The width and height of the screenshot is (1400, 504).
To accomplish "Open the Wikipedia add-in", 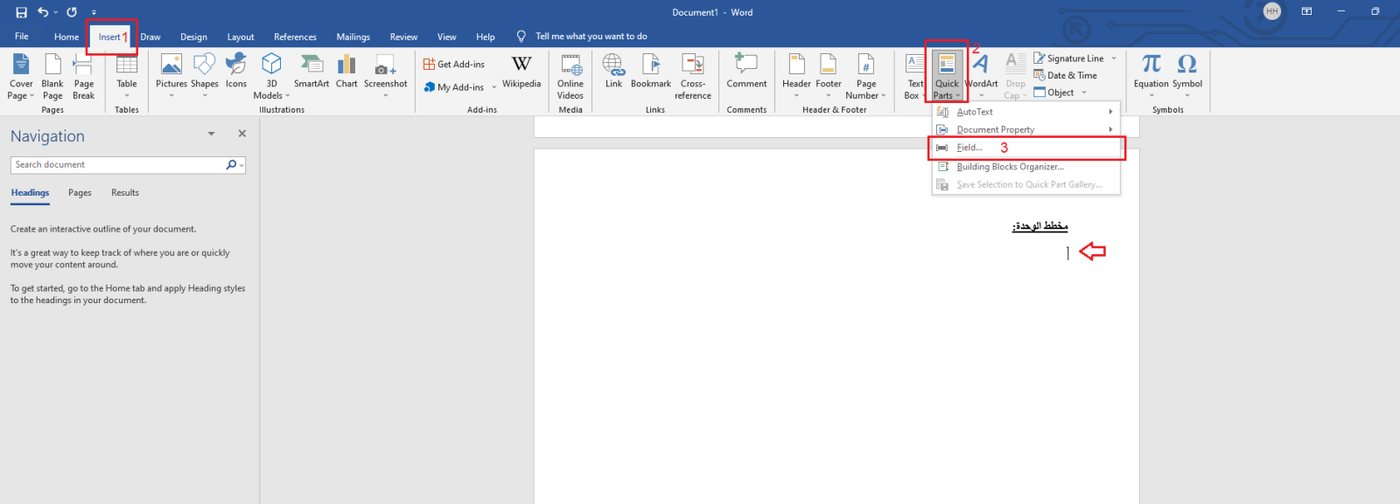I will 521,72.
